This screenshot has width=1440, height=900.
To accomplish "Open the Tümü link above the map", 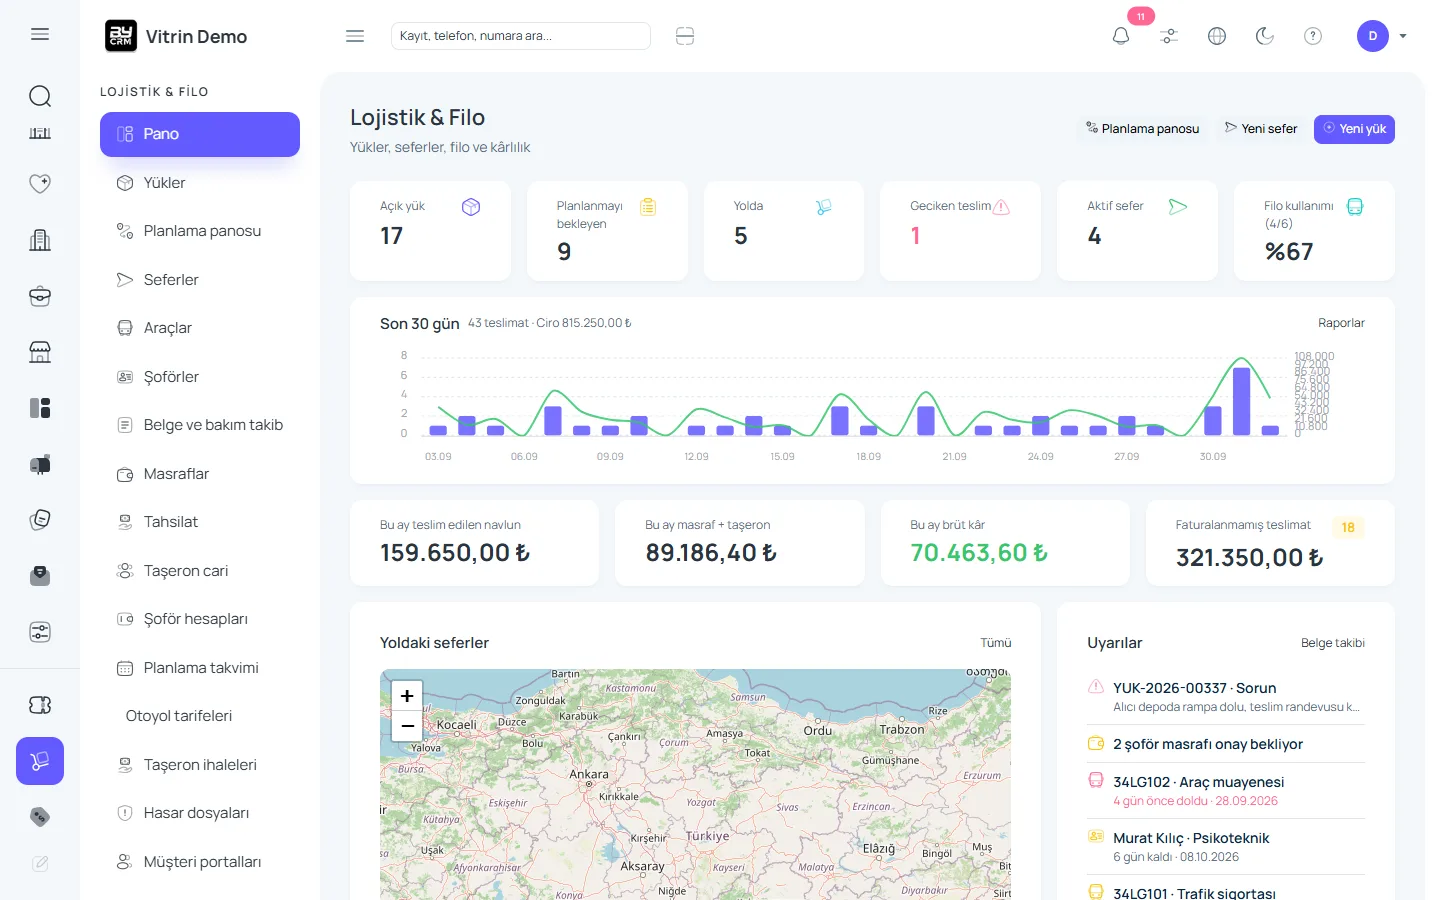I will (x=996, y=643).
